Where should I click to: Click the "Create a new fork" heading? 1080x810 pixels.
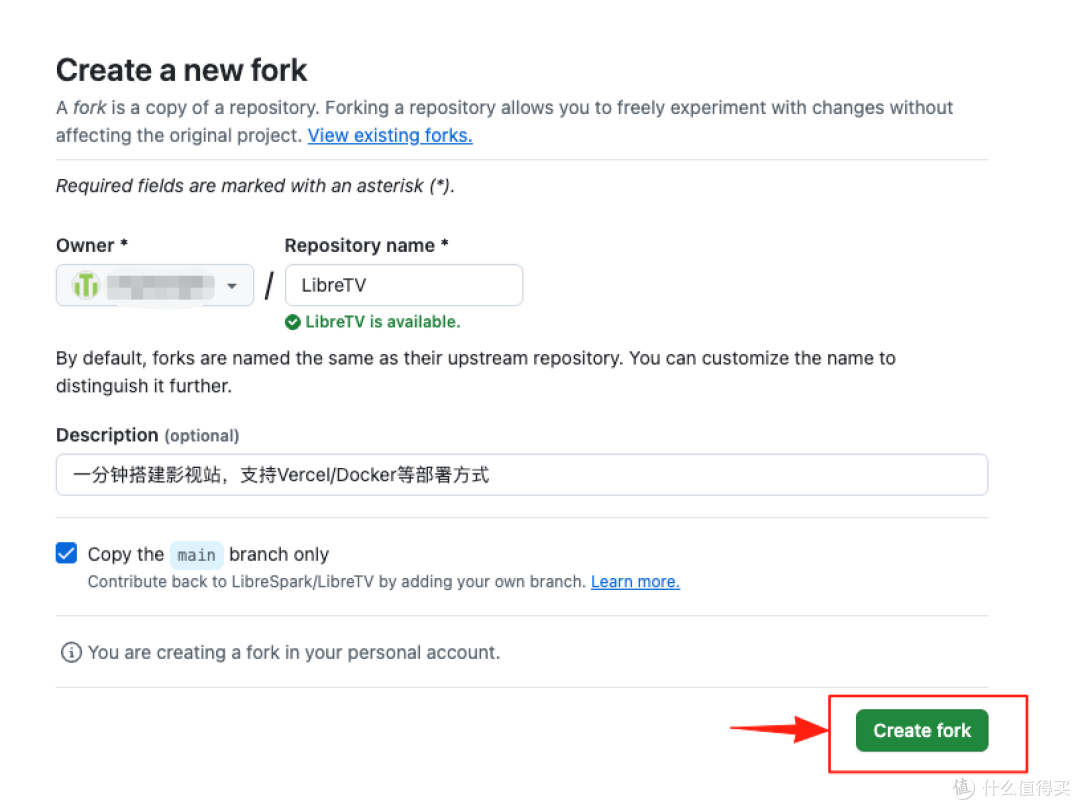pyautogui.click(x=182, y=70)
